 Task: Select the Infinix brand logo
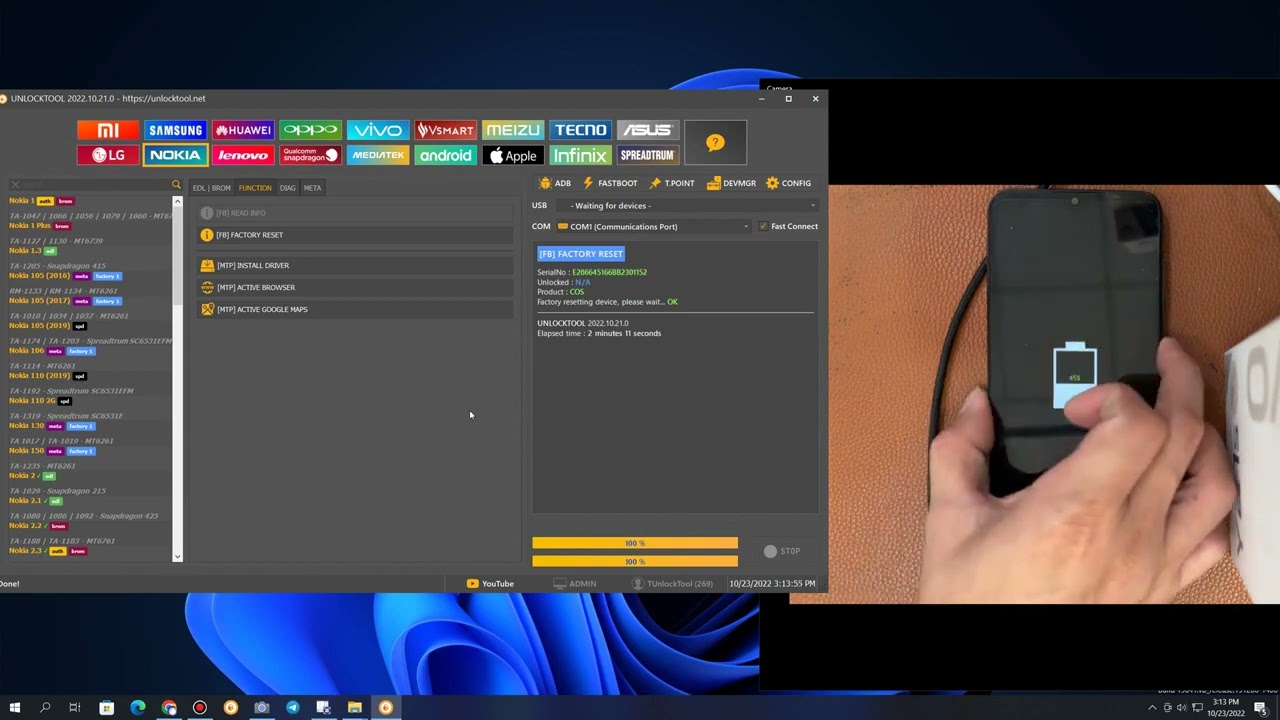(x=580, y=155)
